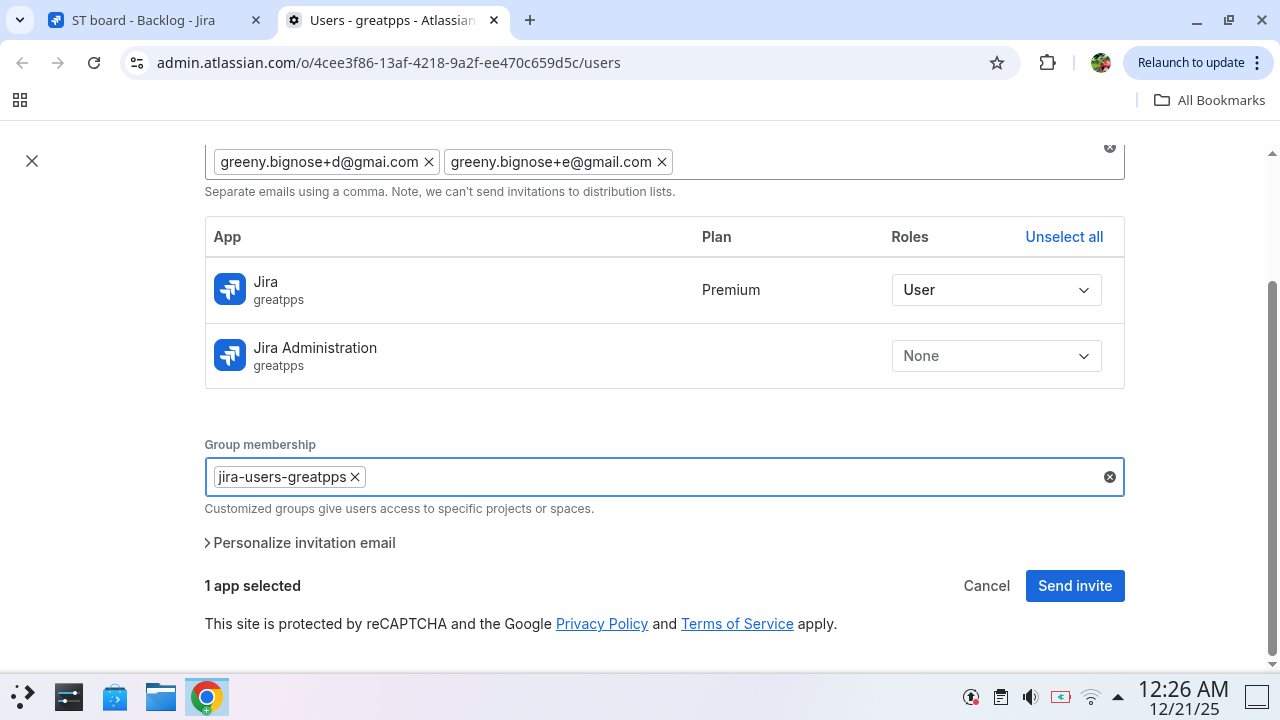
Task: Open the Chrome profile avatar
Action: click(1101, 62)
